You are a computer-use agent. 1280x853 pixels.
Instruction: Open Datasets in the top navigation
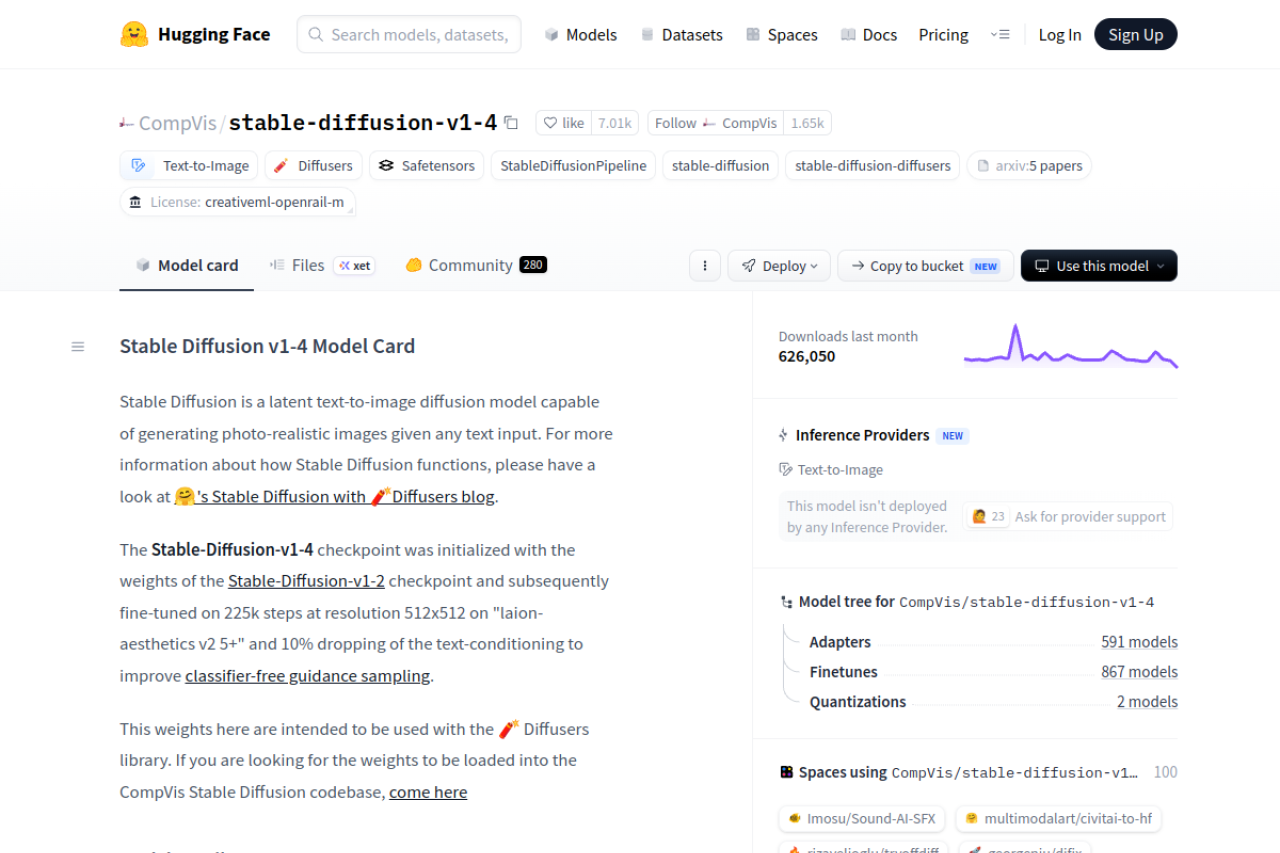pyautogui.click(x=681, y=34)
